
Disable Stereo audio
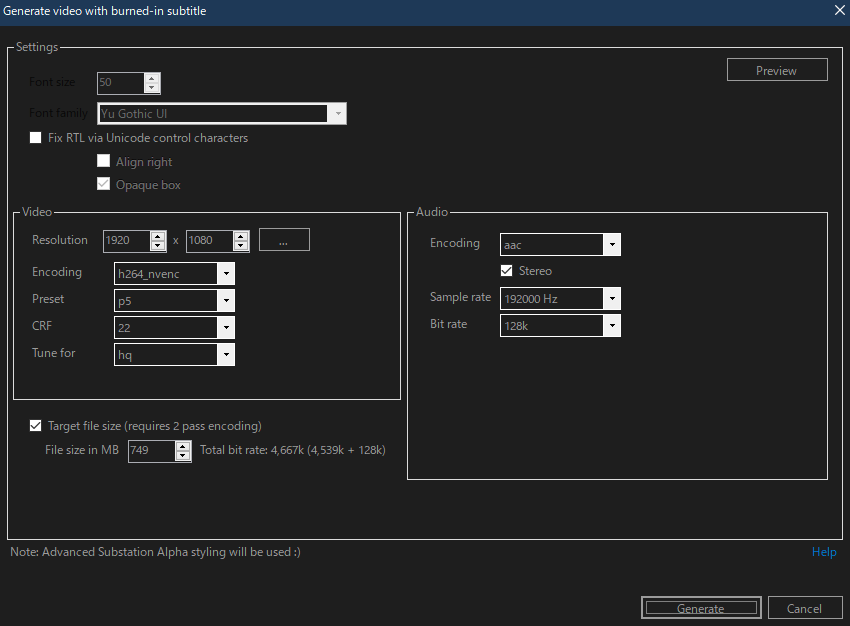[x=506, y=270]
